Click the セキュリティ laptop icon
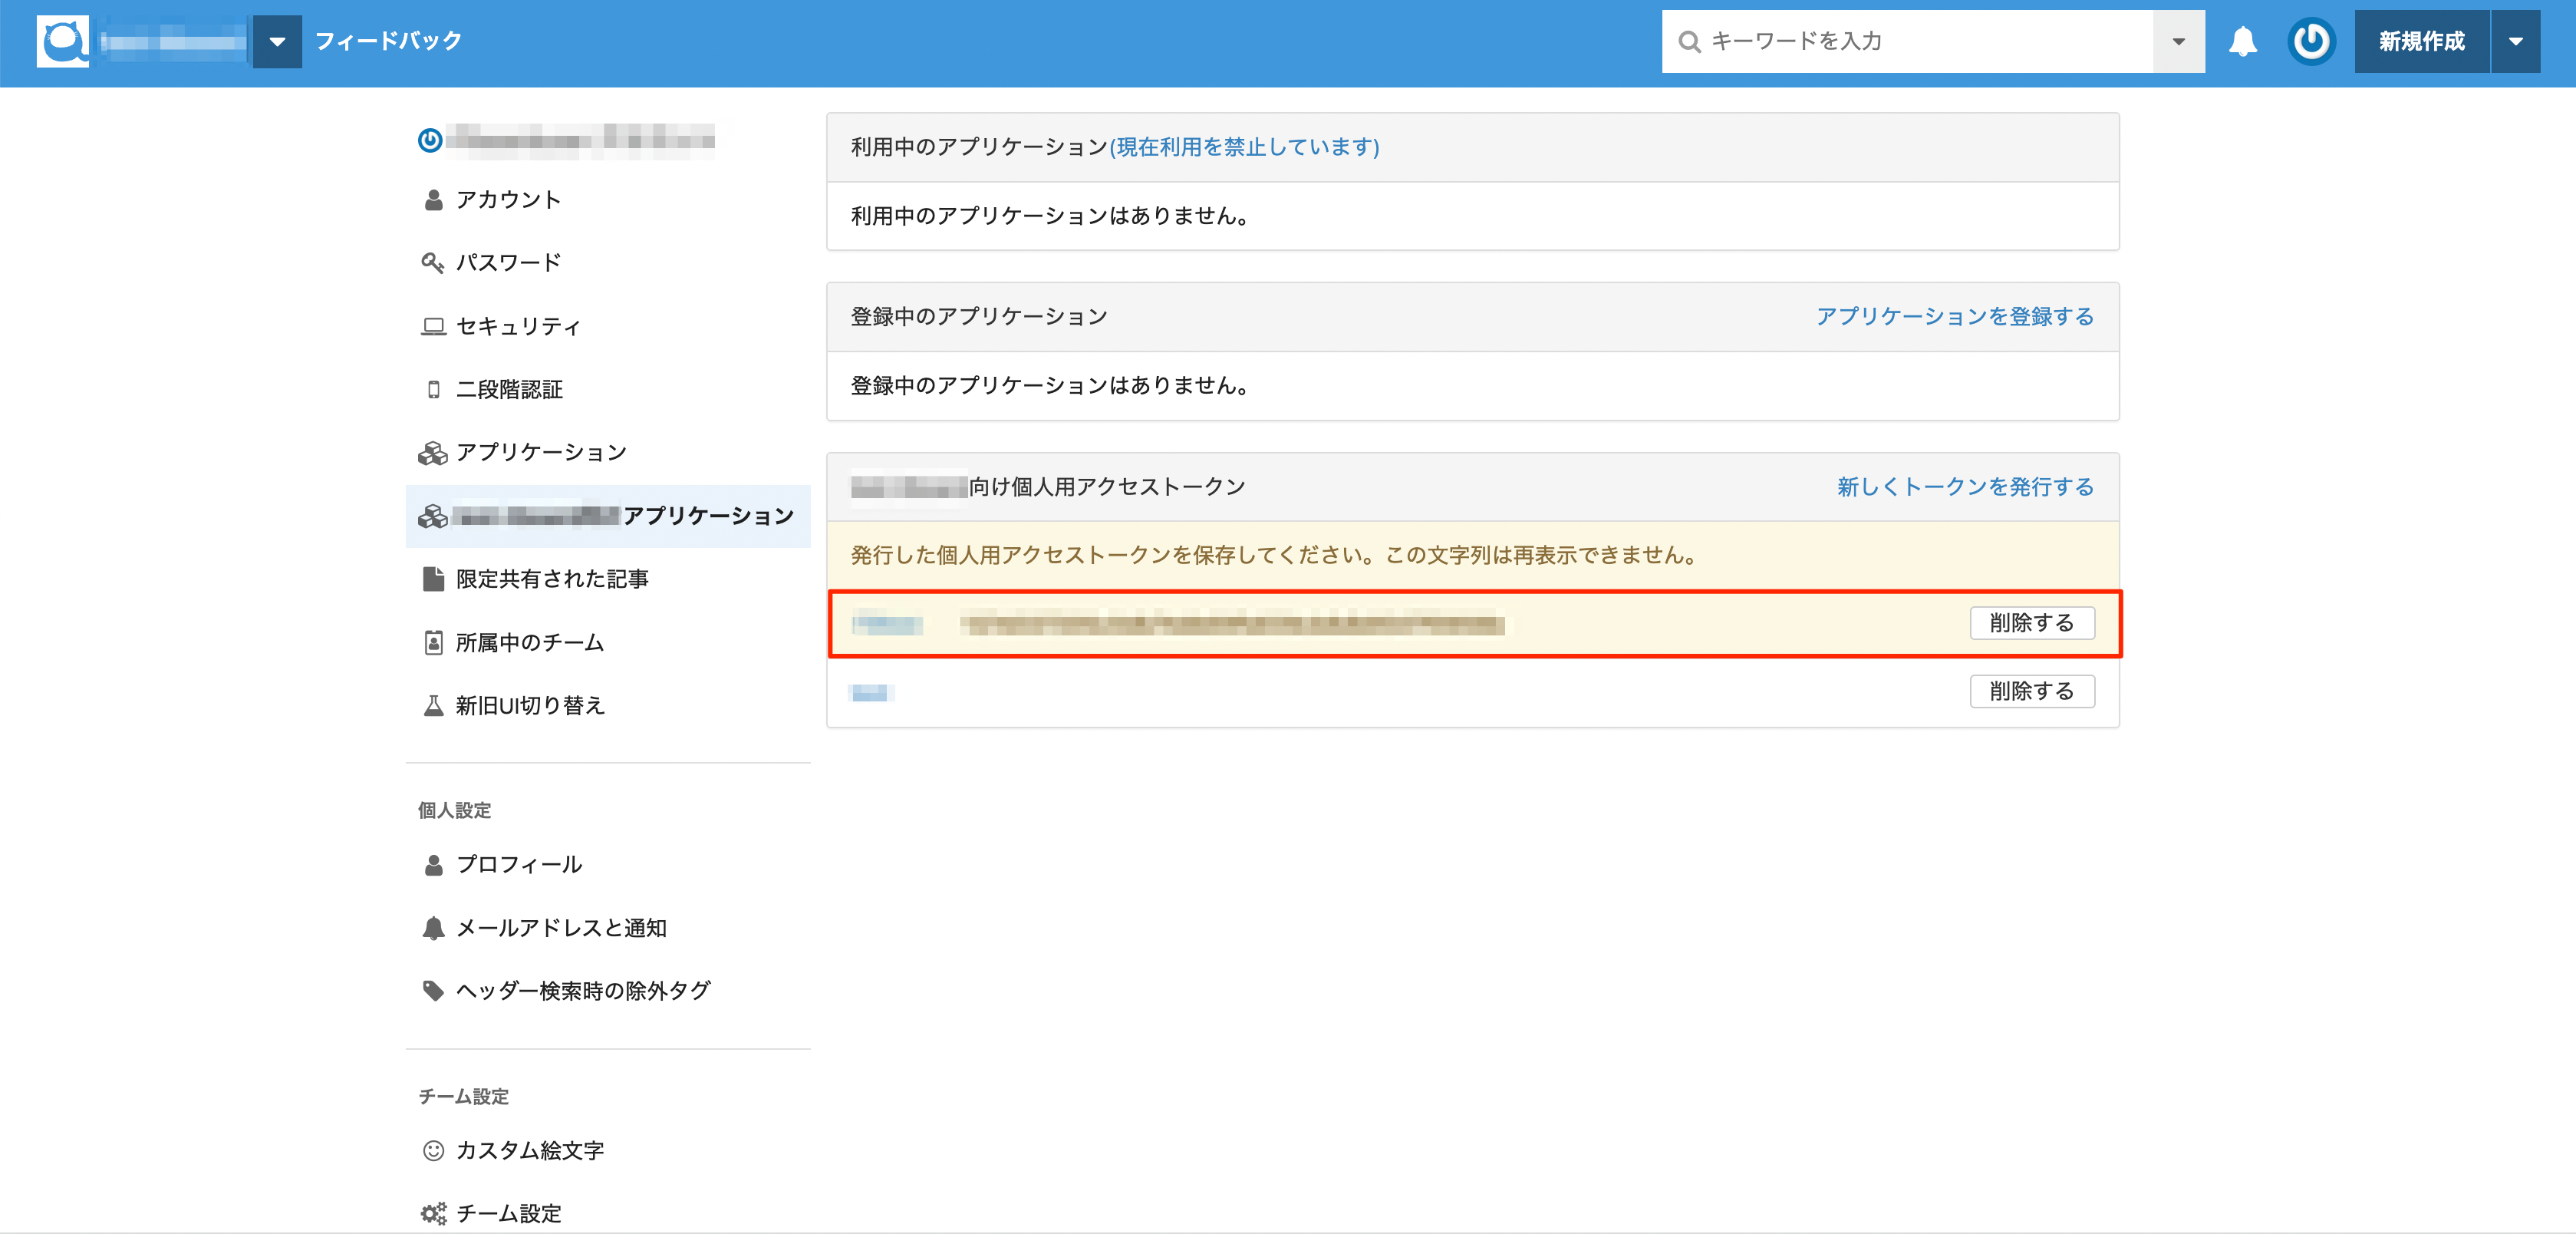2576x1234 pixels. [x=433, y=326]
